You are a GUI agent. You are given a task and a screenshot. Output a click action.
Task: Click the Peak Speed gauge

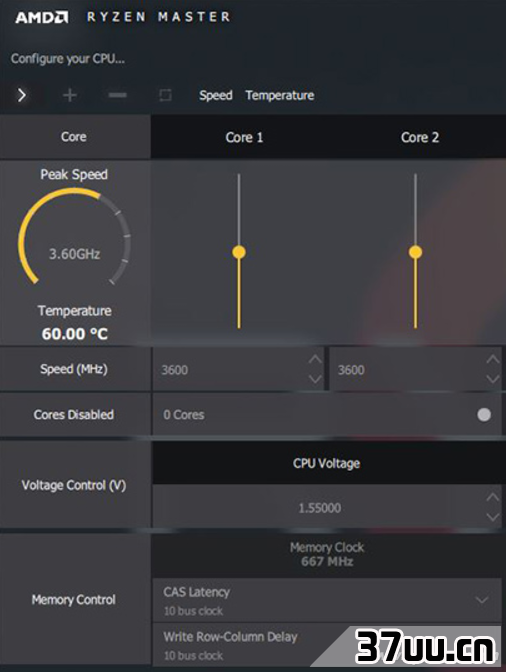74,236
